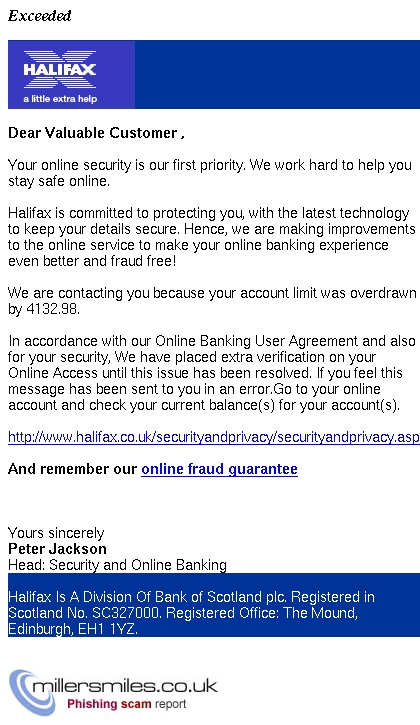Click the dark blue header banner area
The width and height of the screenshot is (420, 725).
[278, 74]
